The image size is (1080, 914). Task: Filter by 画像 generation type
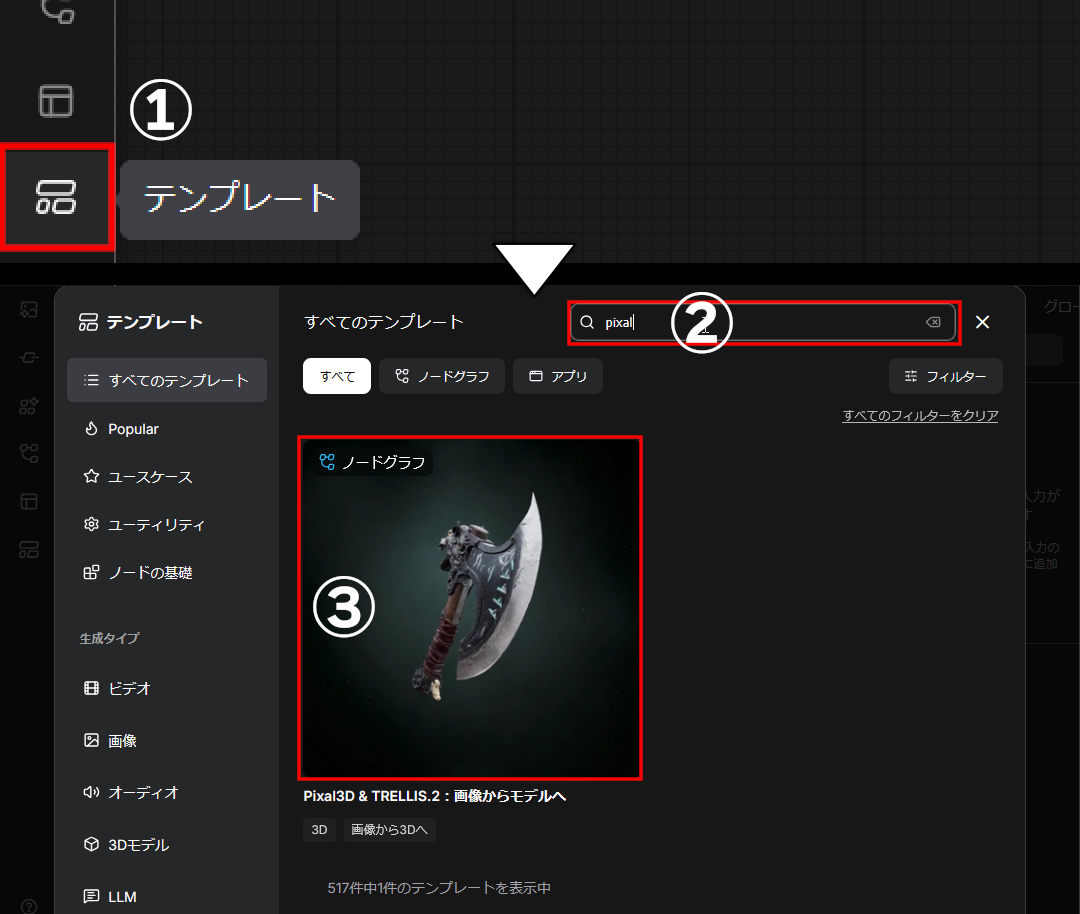(167, 740)
